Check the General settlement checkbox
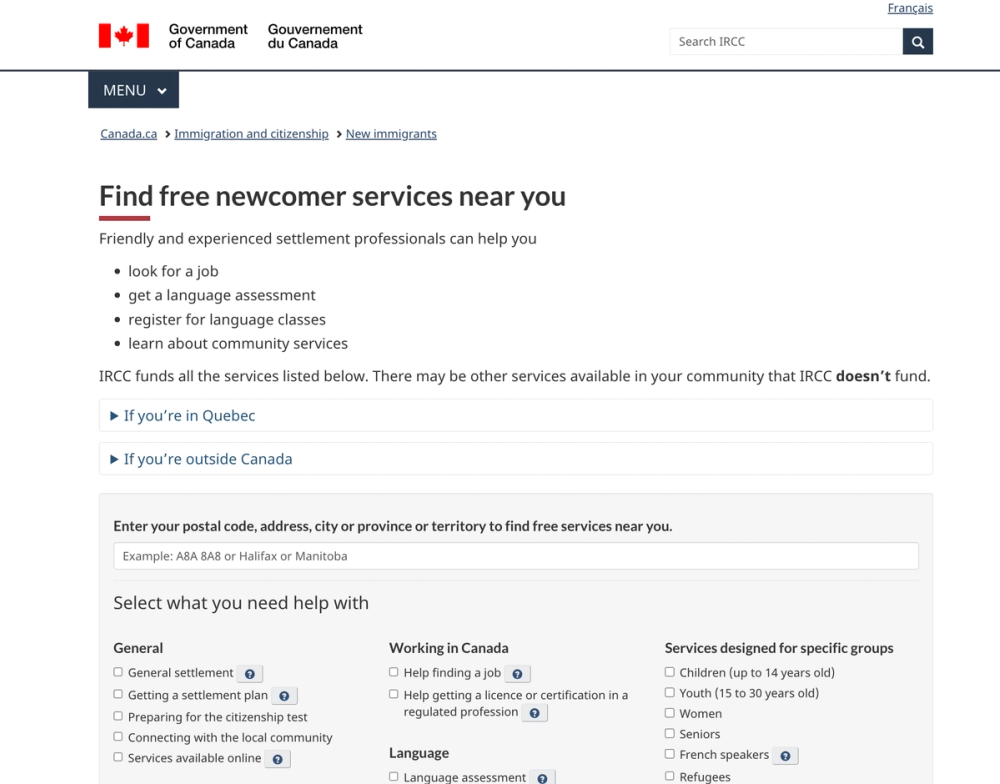1000x784 pixels. [x=118, y=673]
